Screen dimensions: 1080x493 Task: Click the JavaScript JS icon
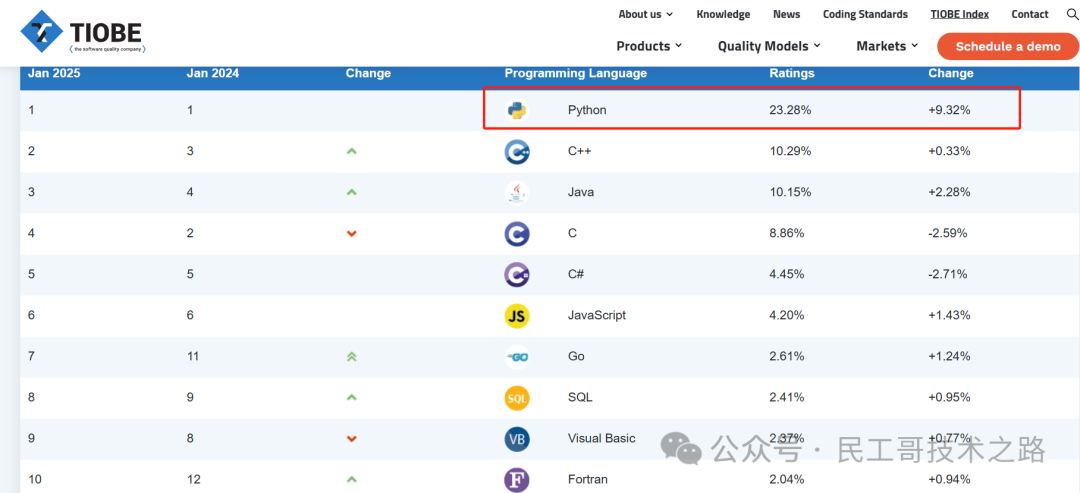517,315
